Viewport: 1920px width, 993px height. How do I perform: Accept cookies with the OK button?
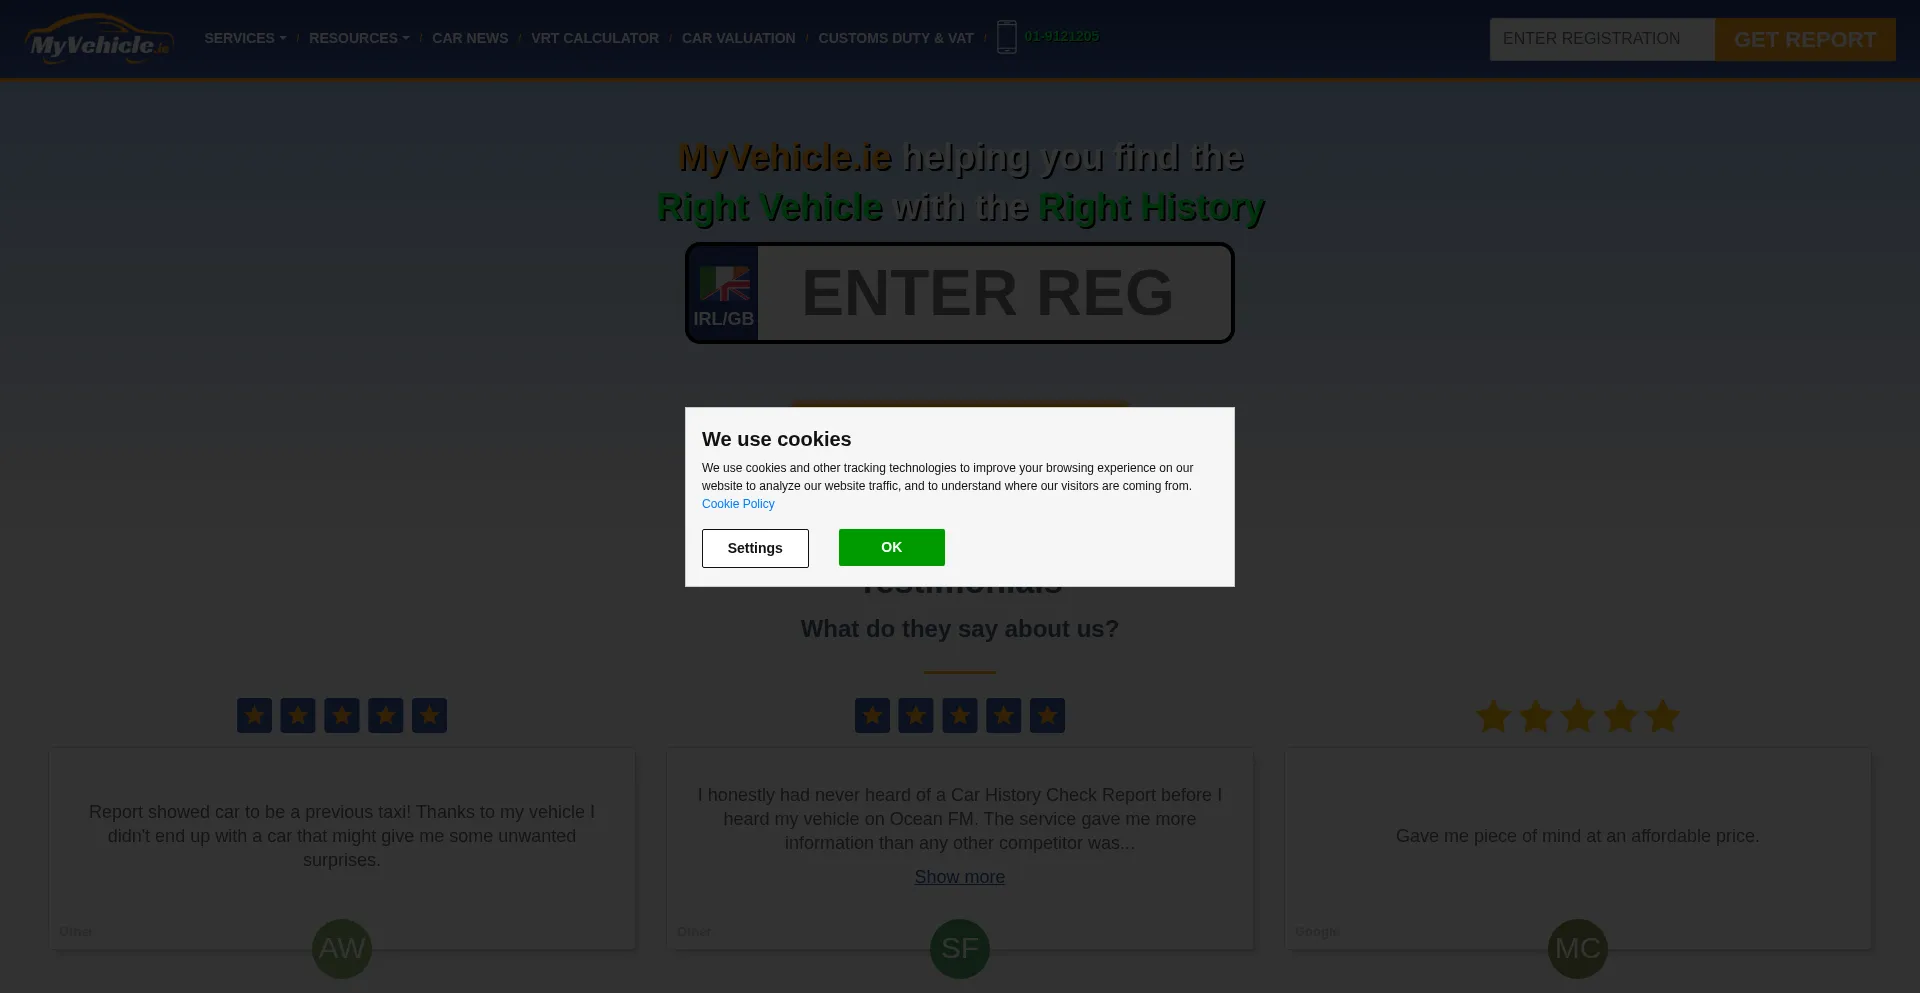click(x=892, y=547)
